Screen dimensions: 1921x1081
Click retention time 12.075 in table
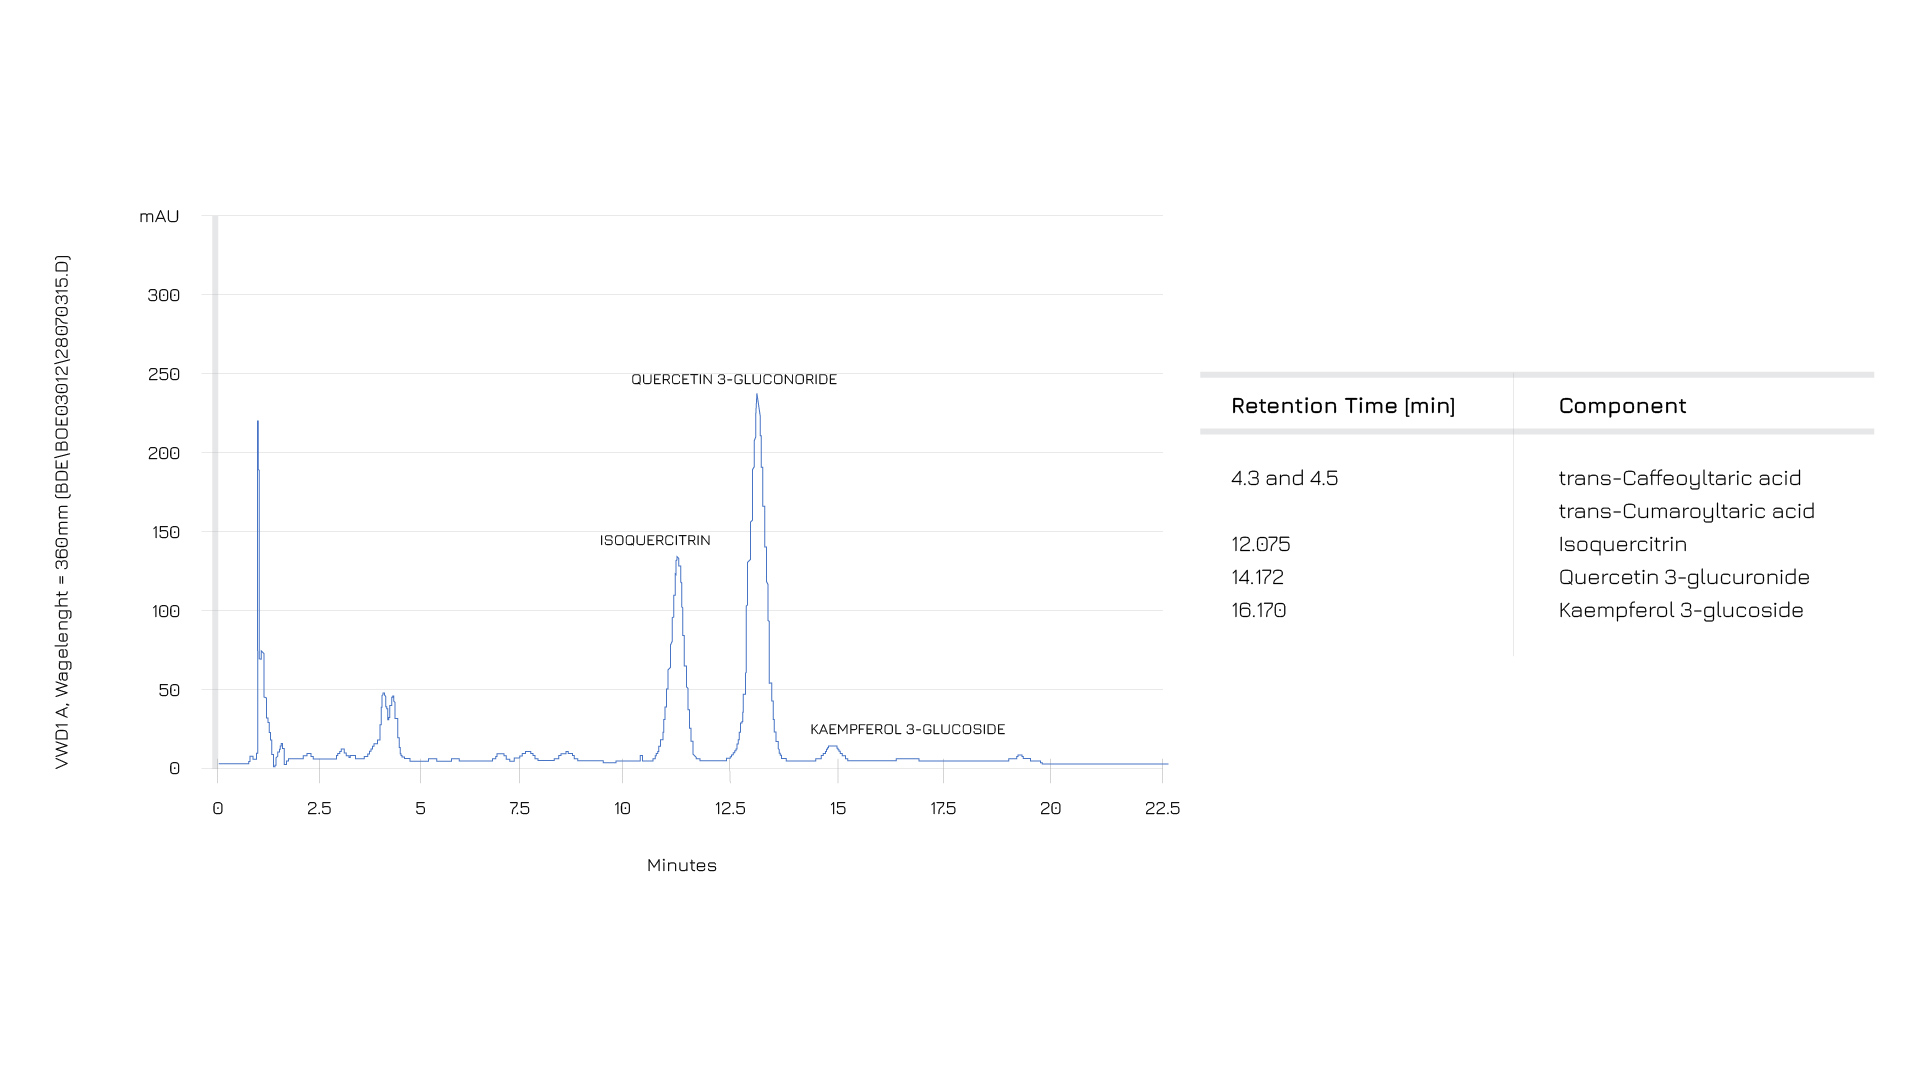click(x=1260, y=544)
